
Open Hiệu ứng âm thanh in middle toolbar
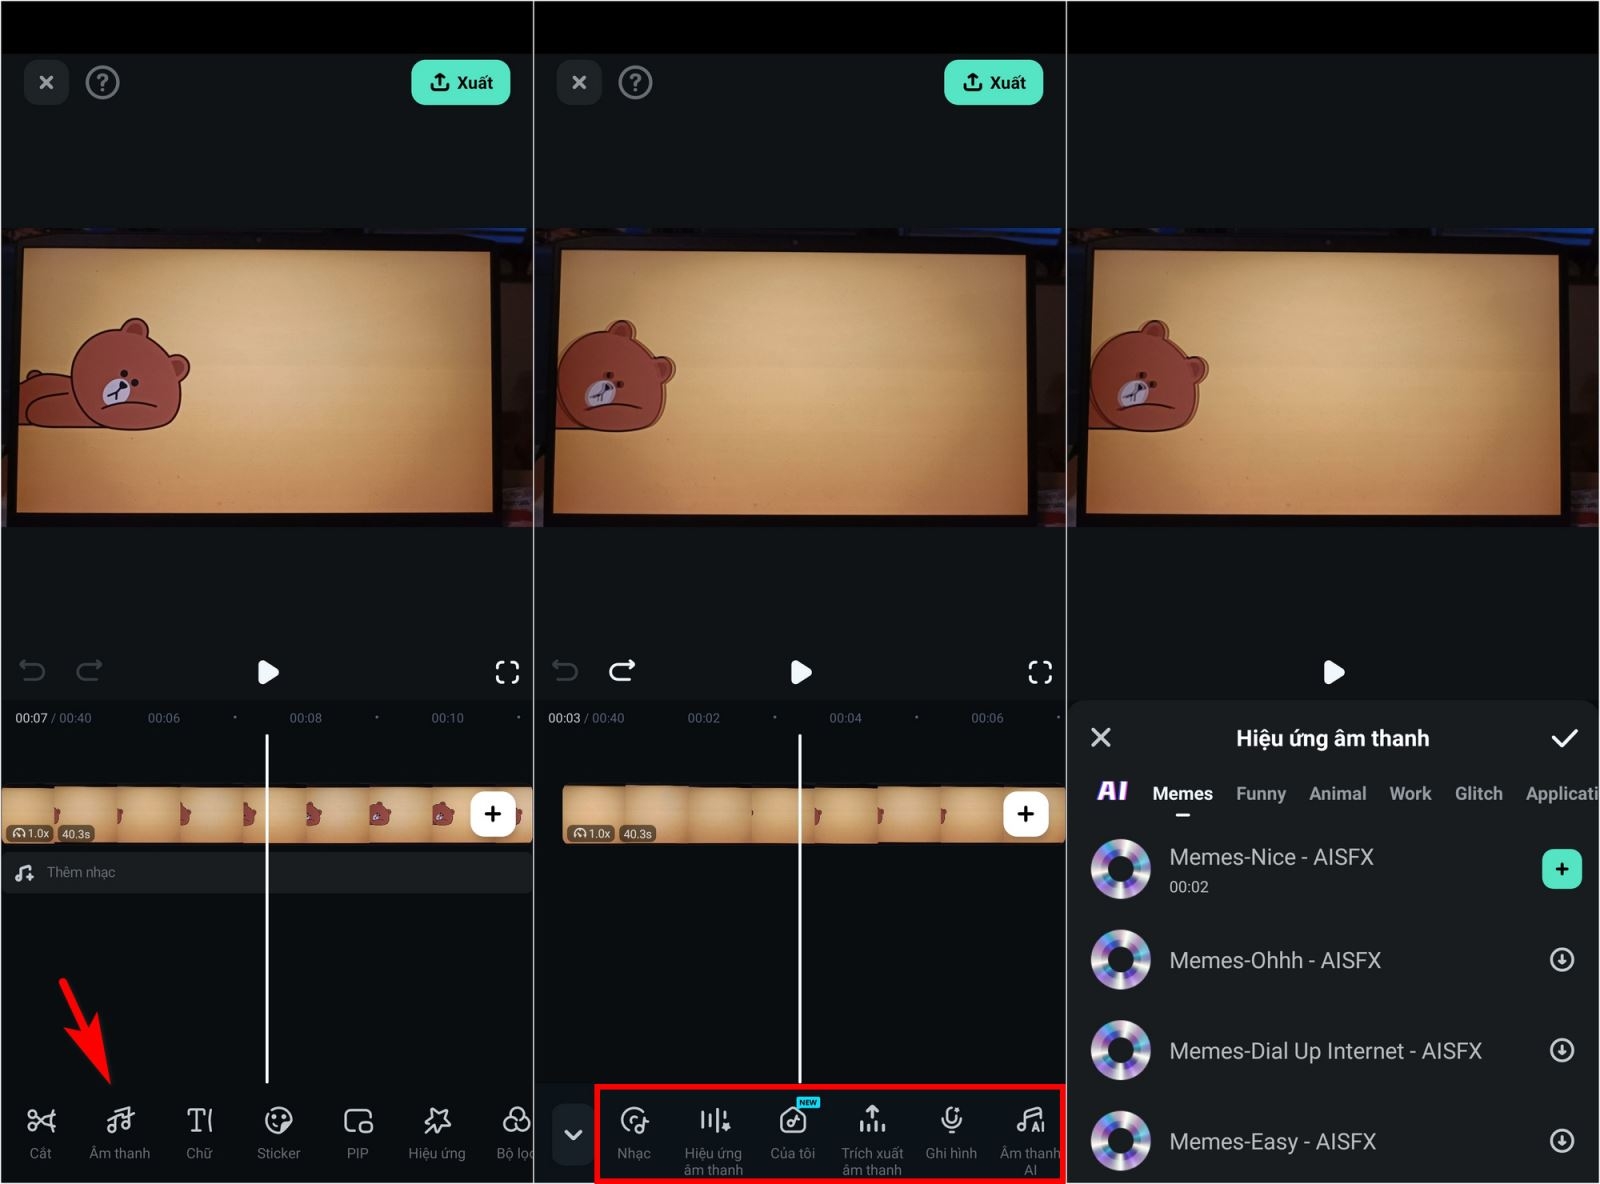click(x=713, y=1140)
